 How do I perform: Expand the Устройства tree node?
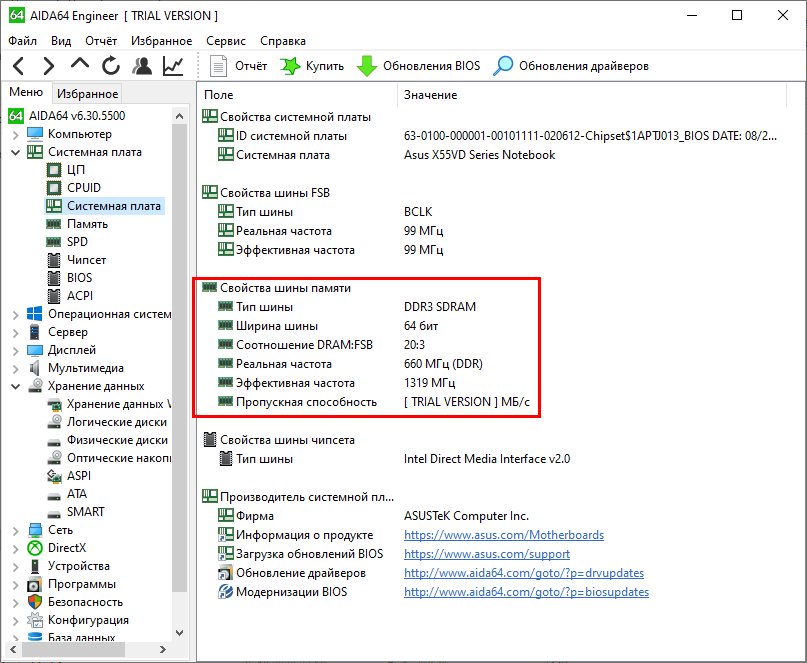[x=15, y=567]
